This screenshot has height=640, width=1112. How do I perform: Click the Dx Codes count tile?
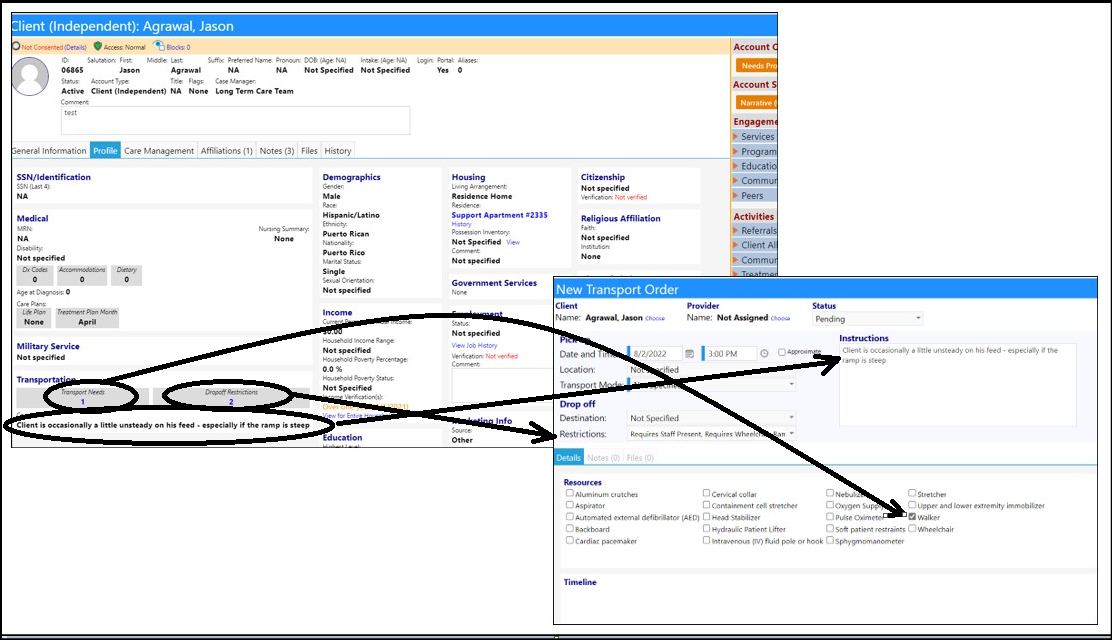coord(35,275)
